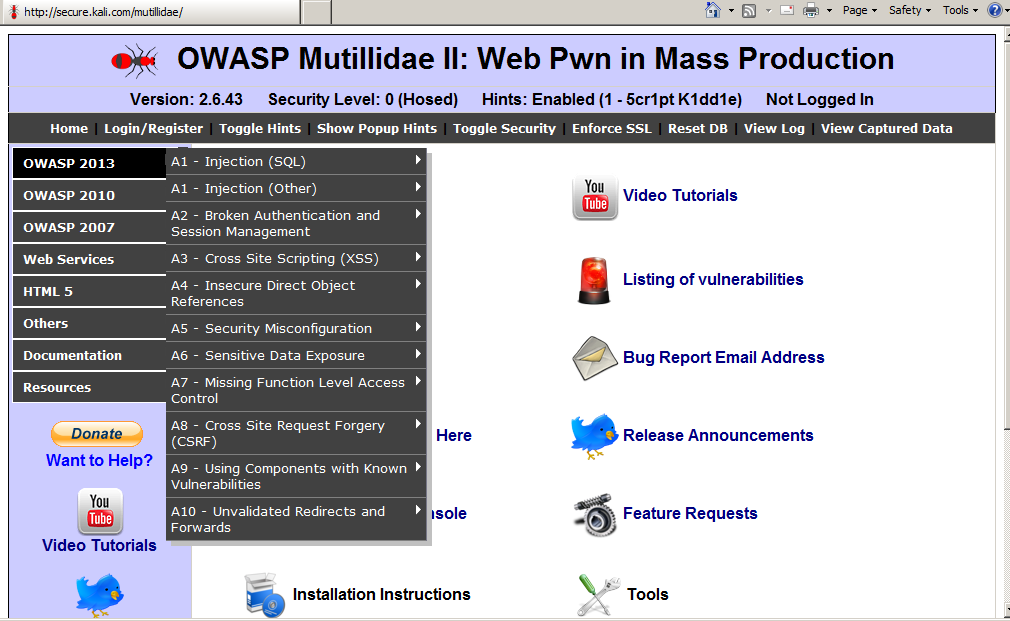Expand A2 - Broken Authentication and Session Management
The height and width of the screenshot is (621, 1010).
coord(296,224)
